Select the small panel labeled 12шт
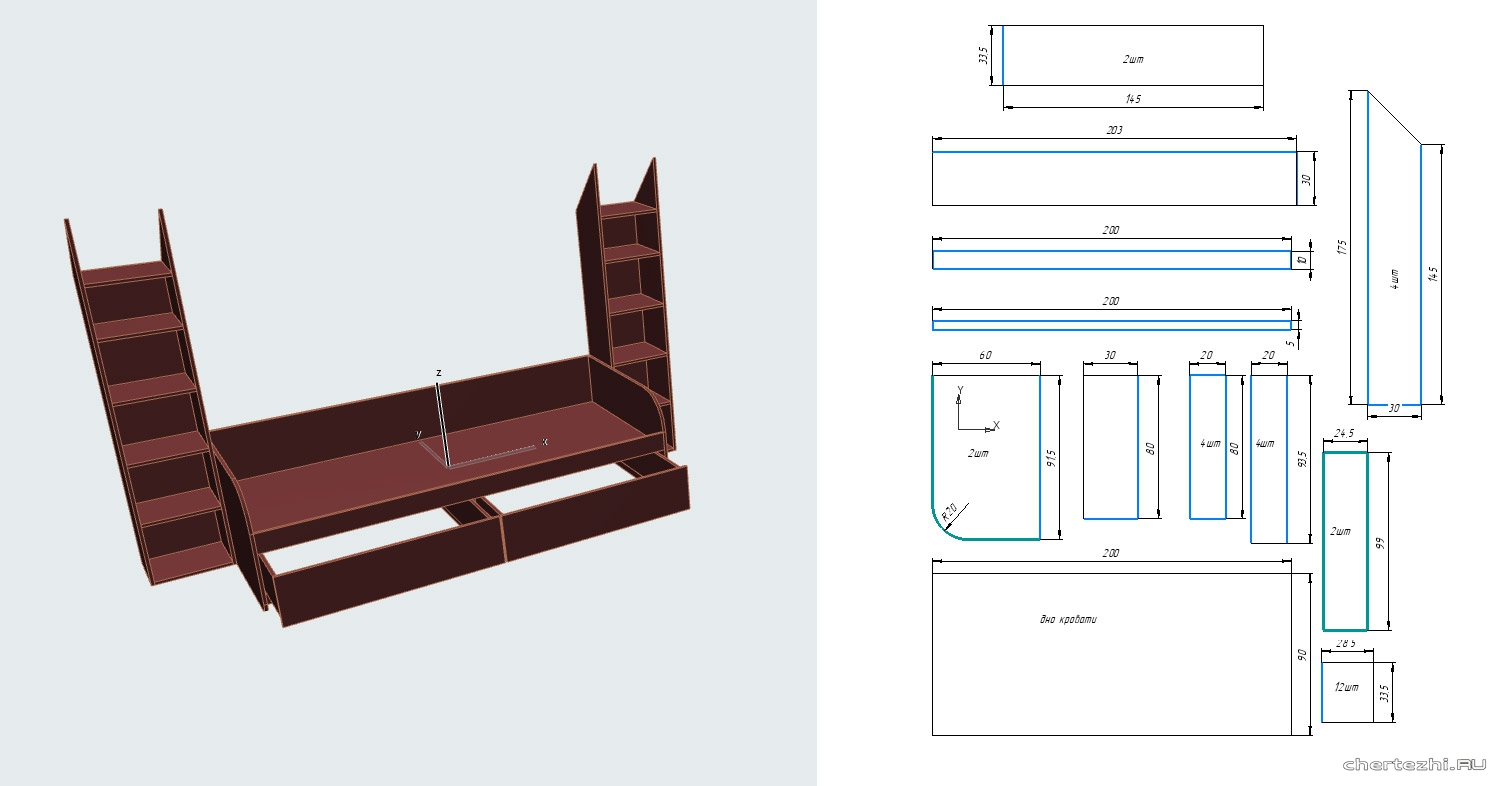Screen dimensions: 1499x786 (1346, 691)
